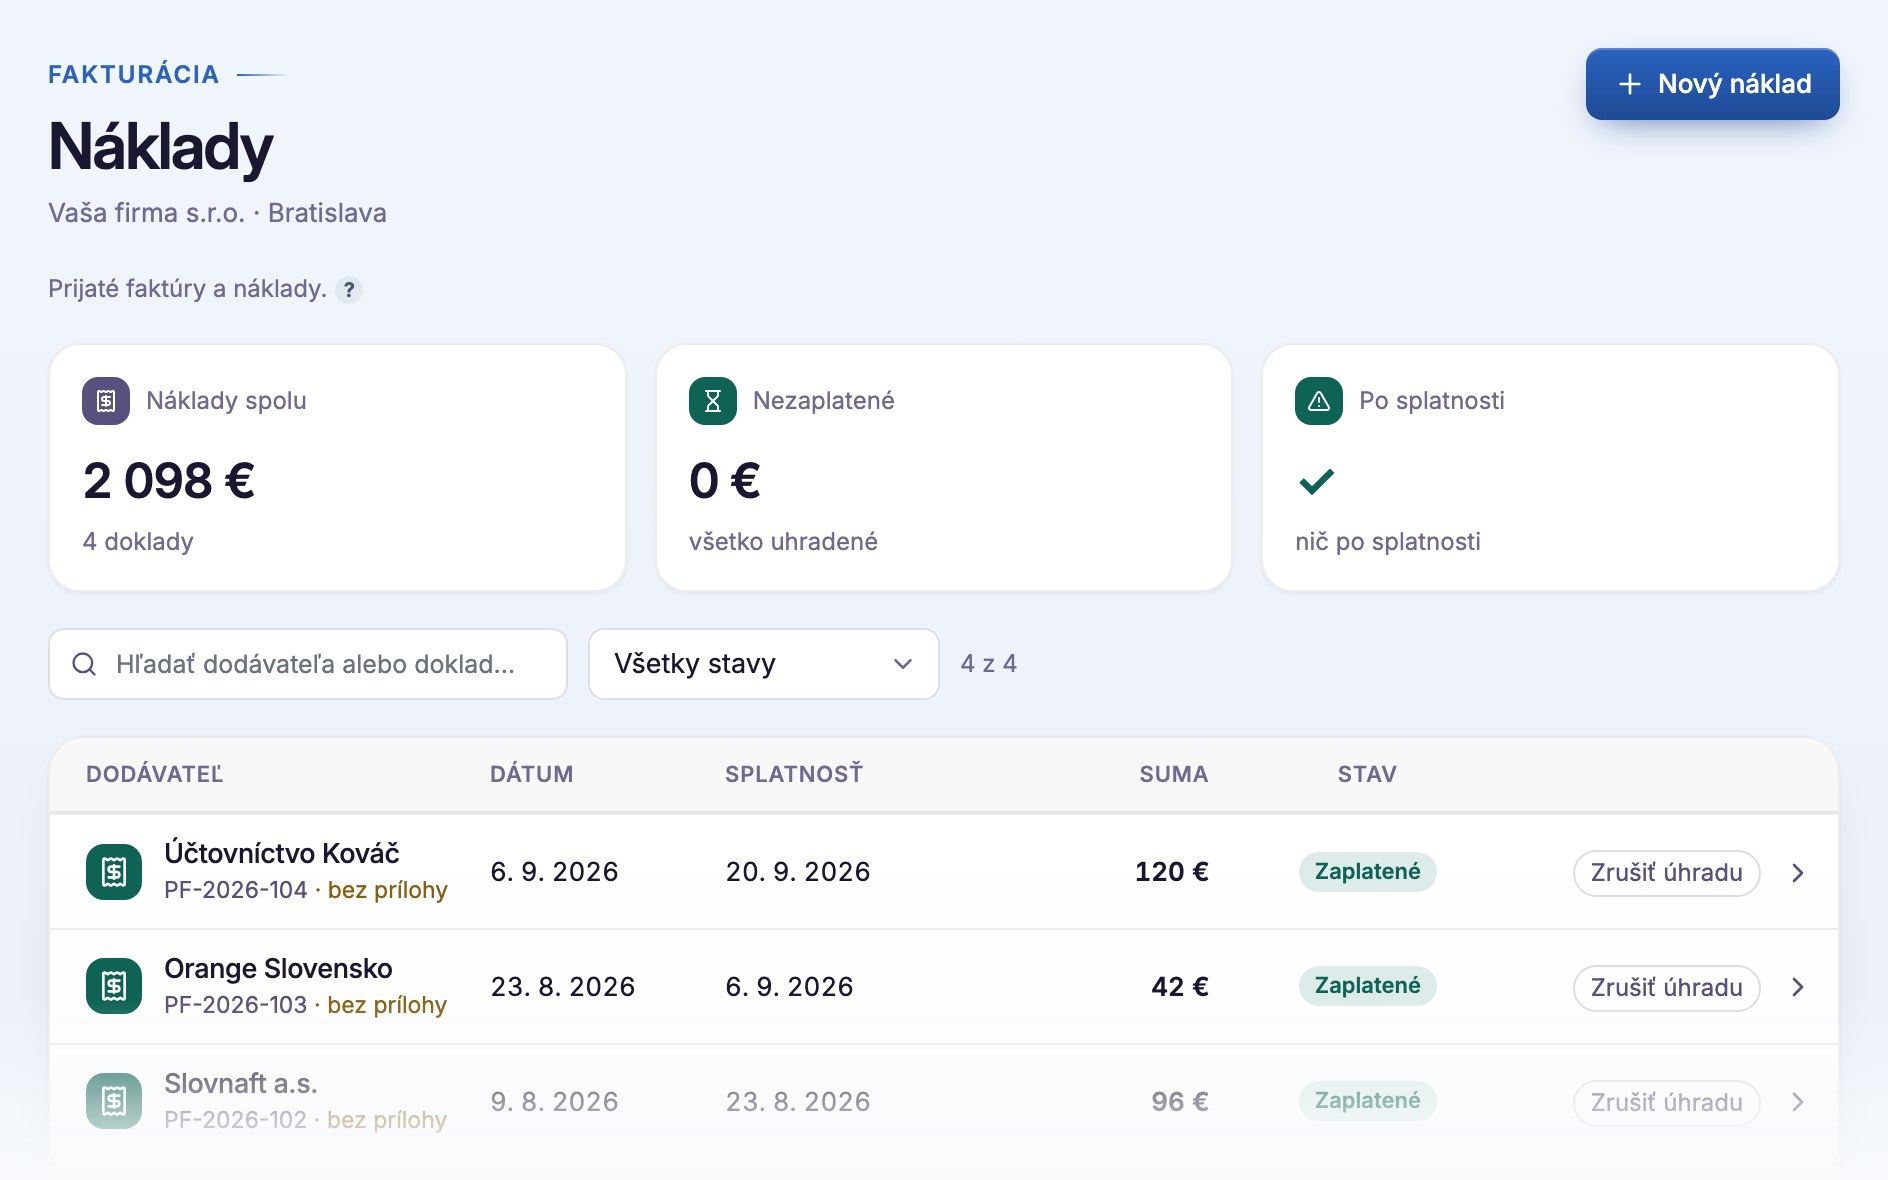
Task: Click the Fakturácia section label
Action: tap(134, 74)
